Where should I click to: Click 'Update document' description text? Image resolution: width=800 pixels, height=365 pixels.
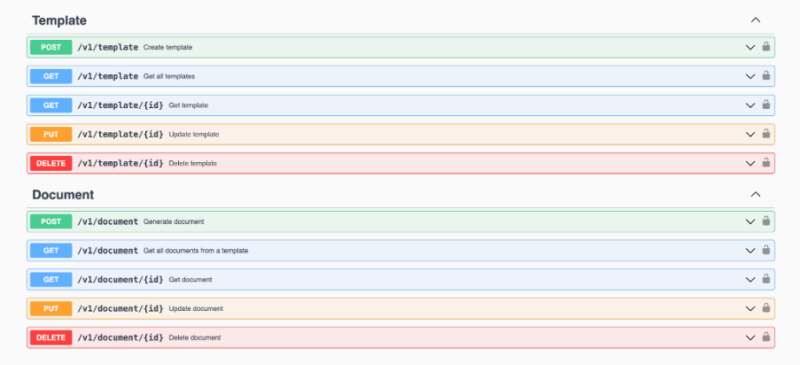[x=196, y=309]
